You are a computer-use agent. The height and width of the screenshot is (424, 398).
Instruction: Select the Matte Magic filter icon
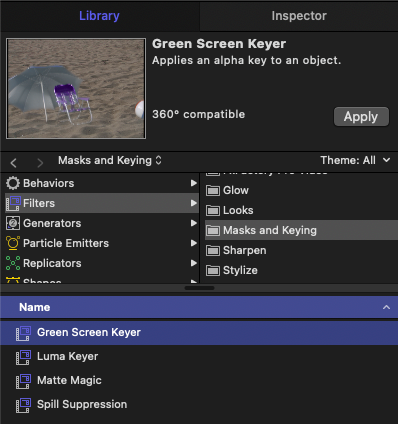(23, 381)
